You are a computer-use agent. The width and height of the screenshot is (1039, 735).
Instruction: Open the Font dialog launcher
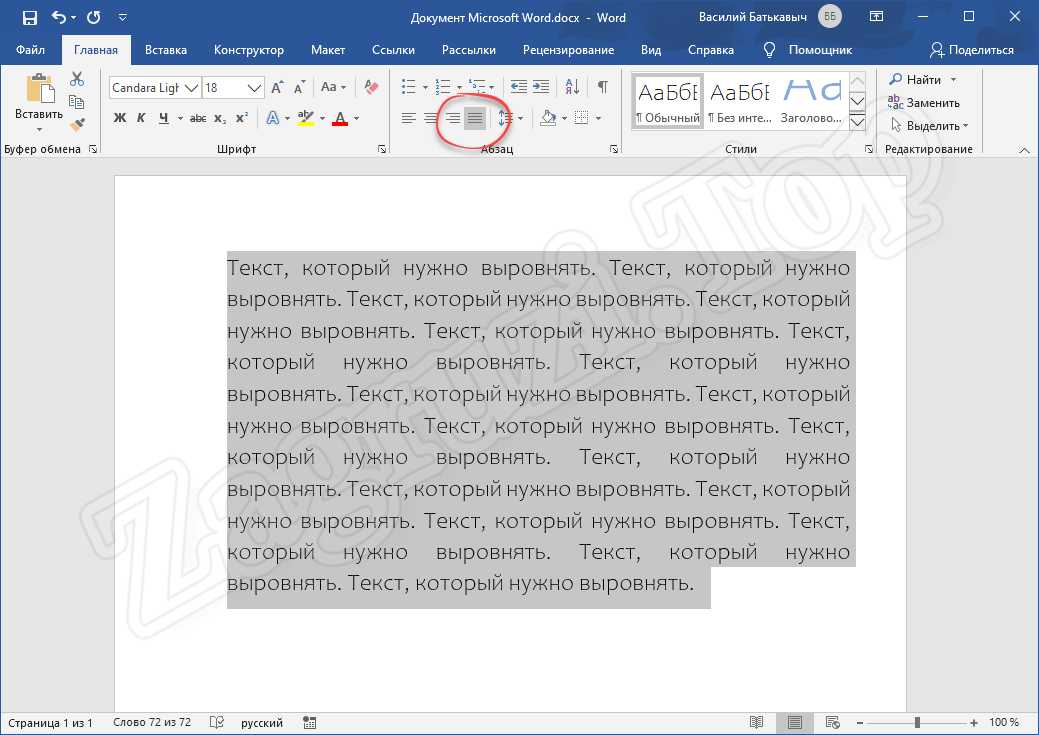(x=382, y=150)
